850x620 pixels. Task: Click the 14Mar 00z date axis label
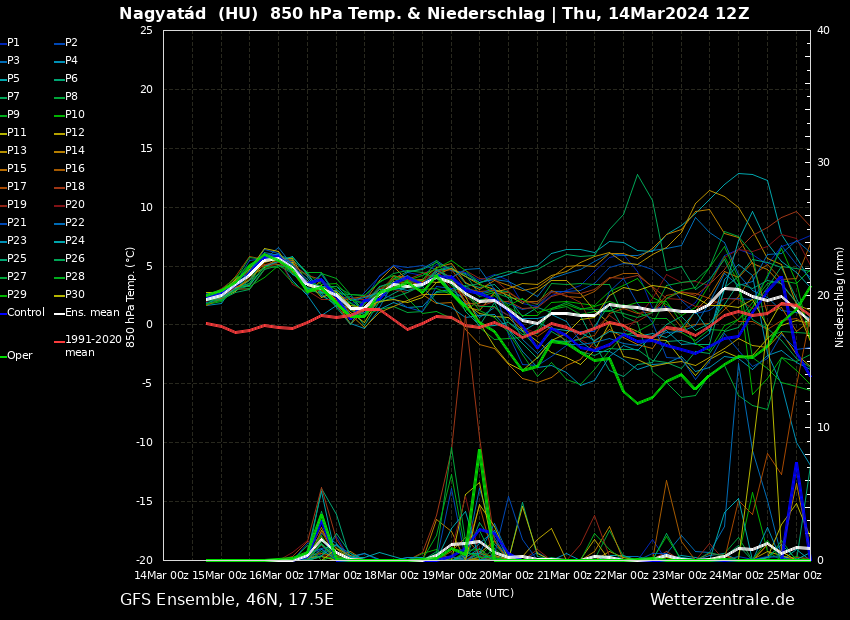[x=162, y=575]
